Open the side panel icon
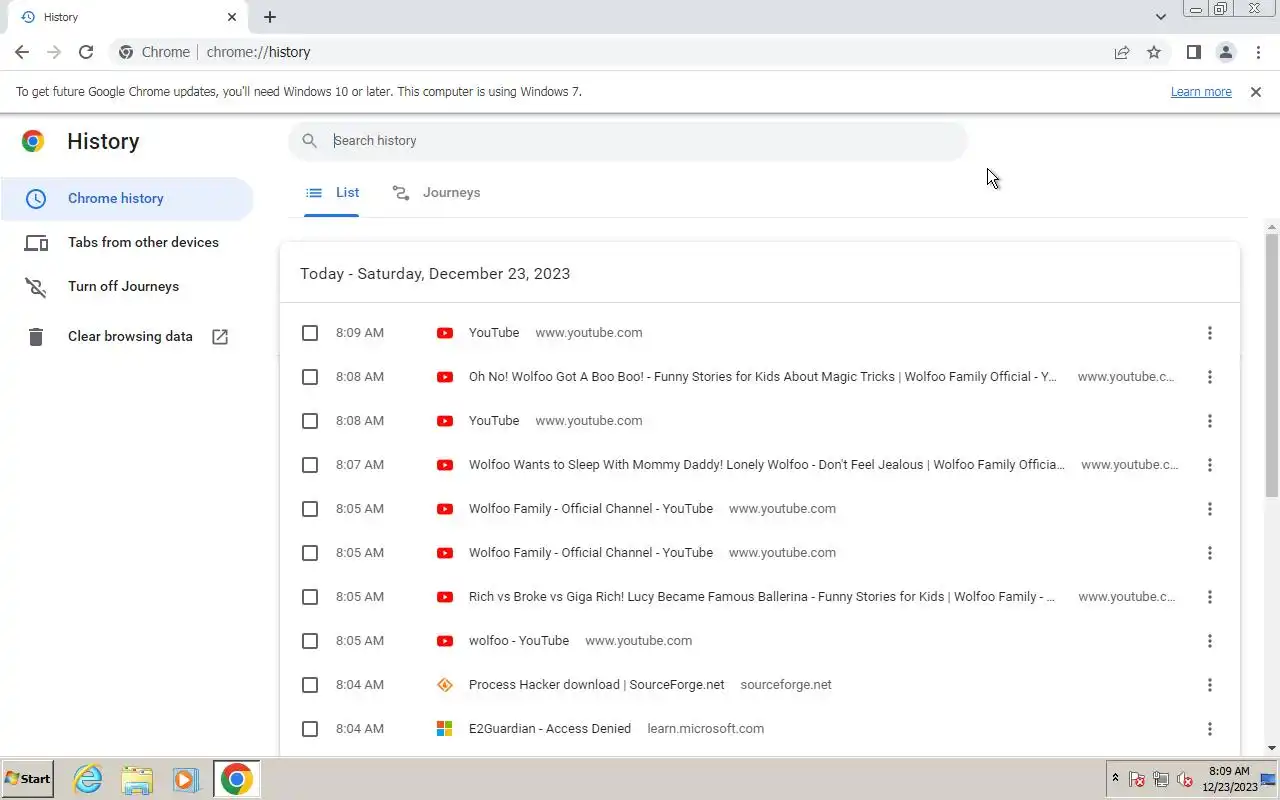 pyautogui.click(x=1193, y=52)
